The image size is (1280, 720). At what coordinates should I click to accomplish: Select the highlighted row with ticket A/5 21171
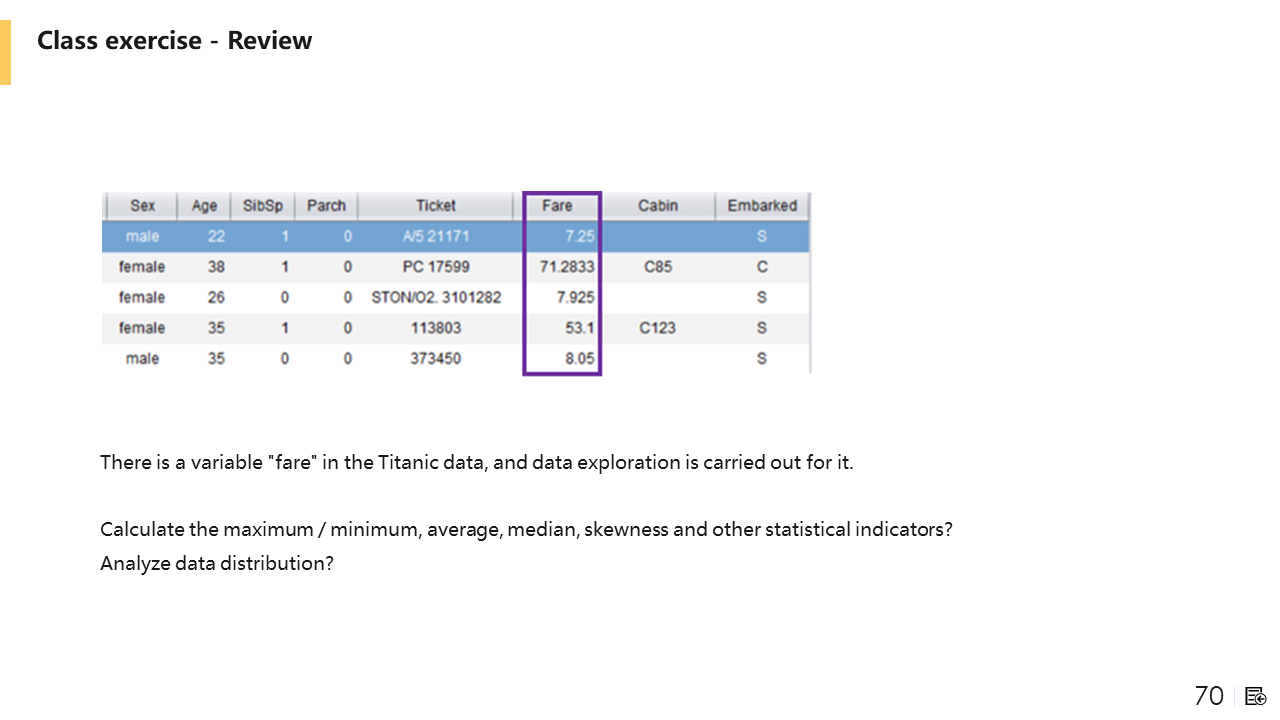pos(436,237)
